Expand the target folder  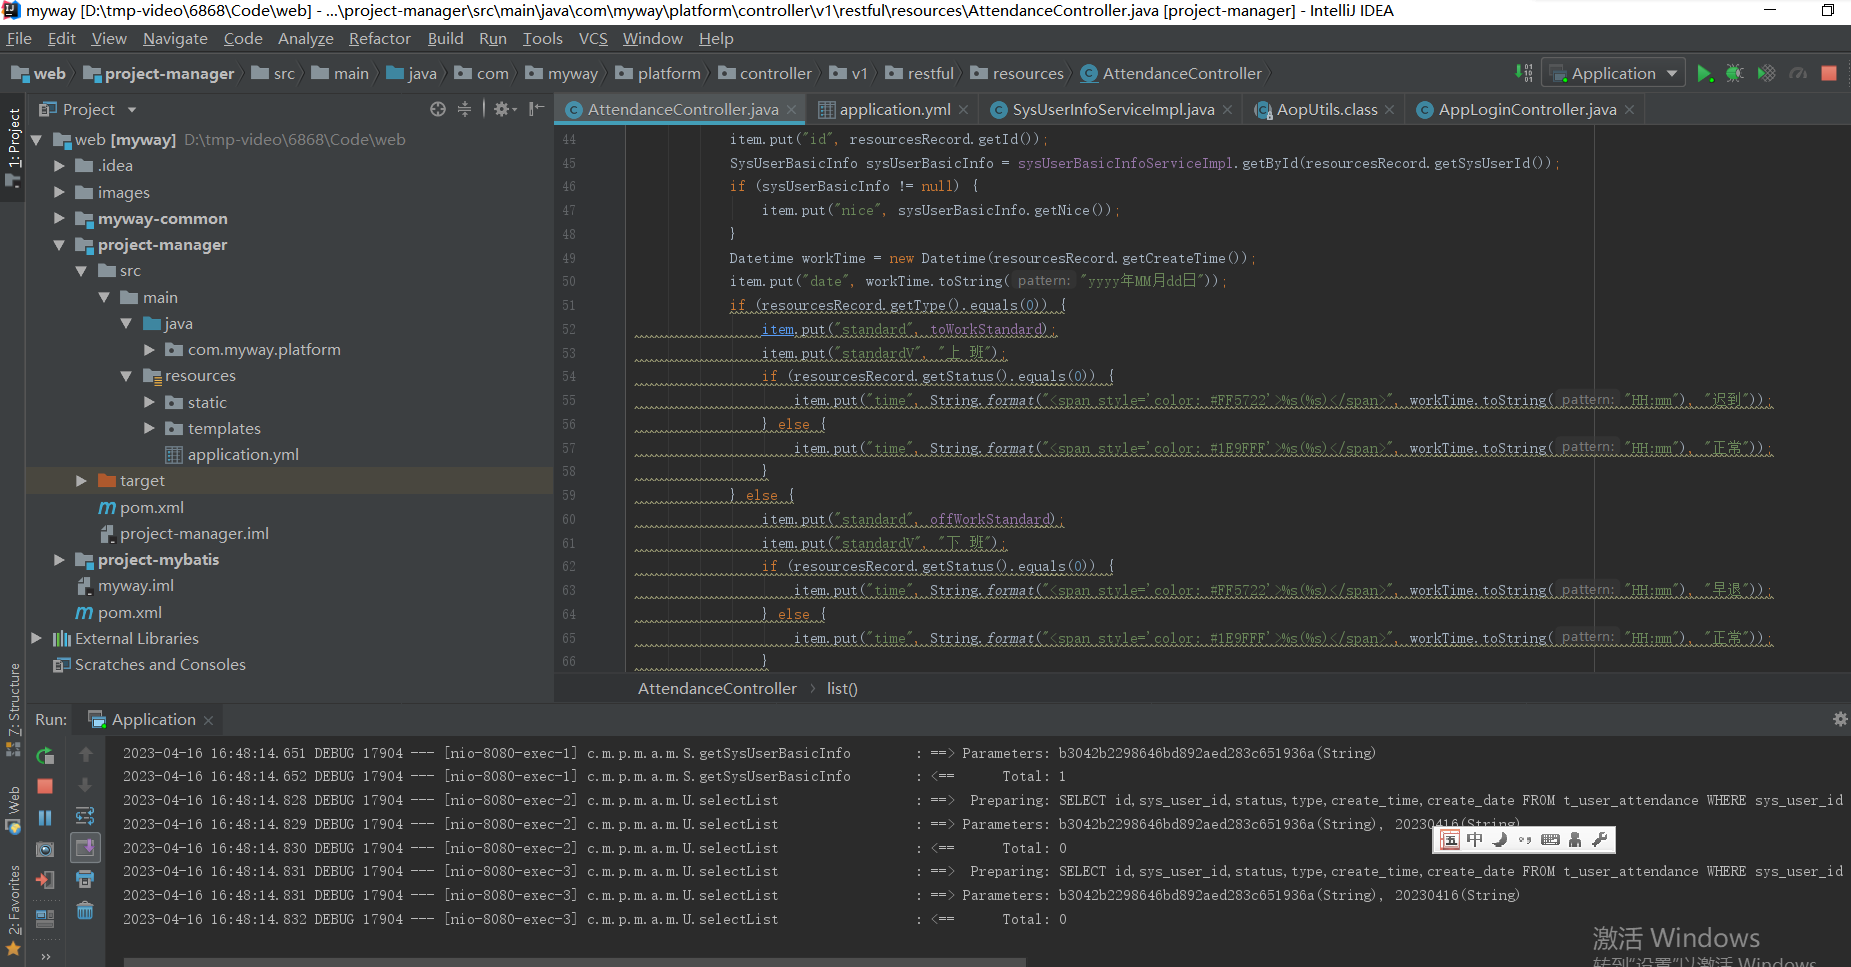81,481
